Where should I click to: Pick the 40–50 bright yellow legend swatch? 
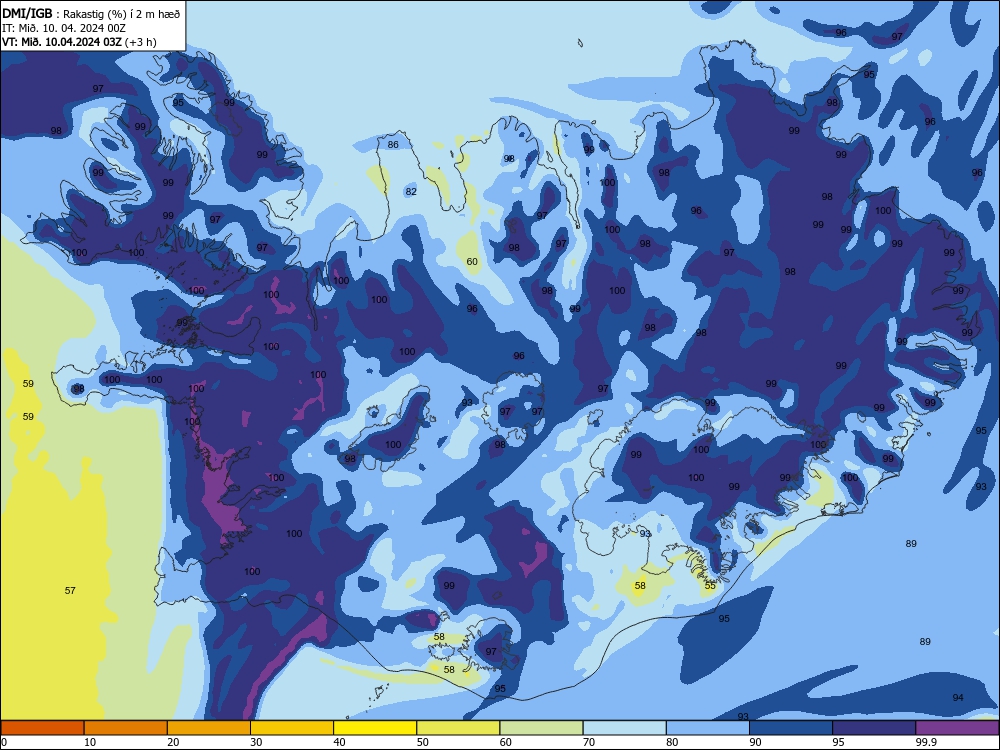point(375,728)
